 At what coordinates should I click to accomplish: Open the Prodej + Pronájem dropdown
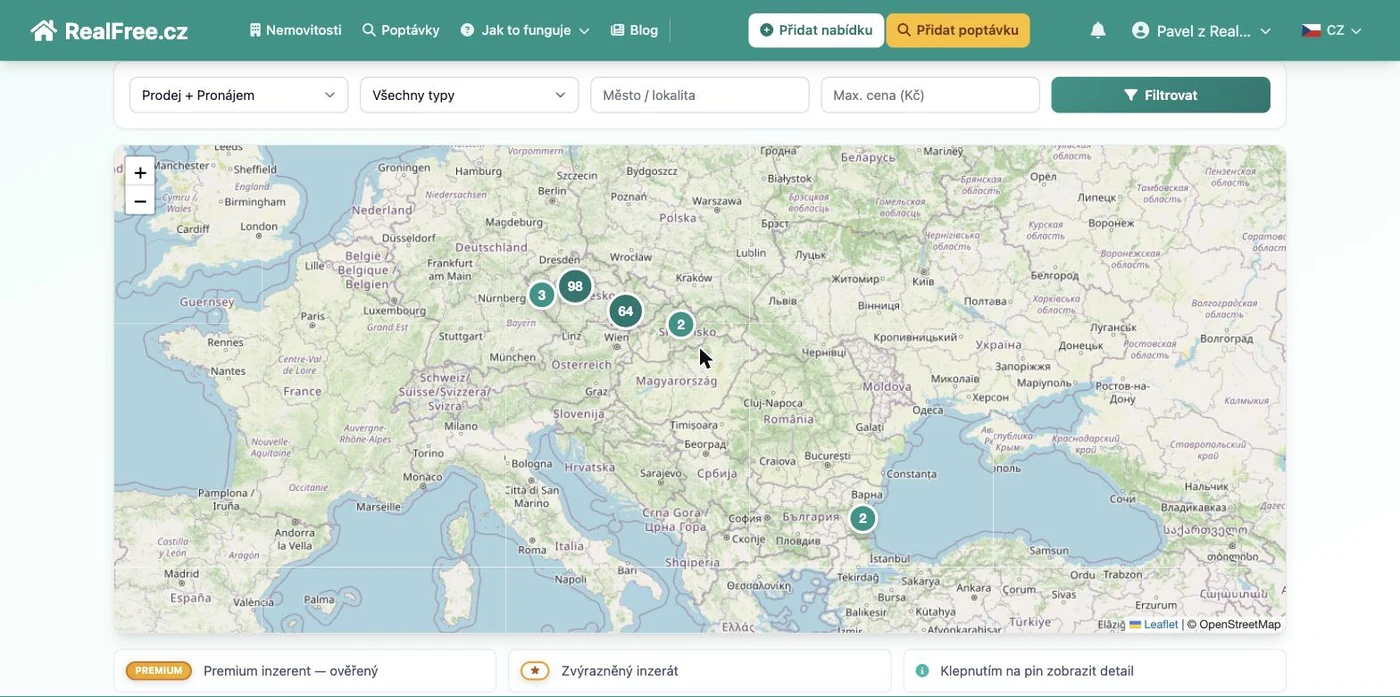point(239,95)
